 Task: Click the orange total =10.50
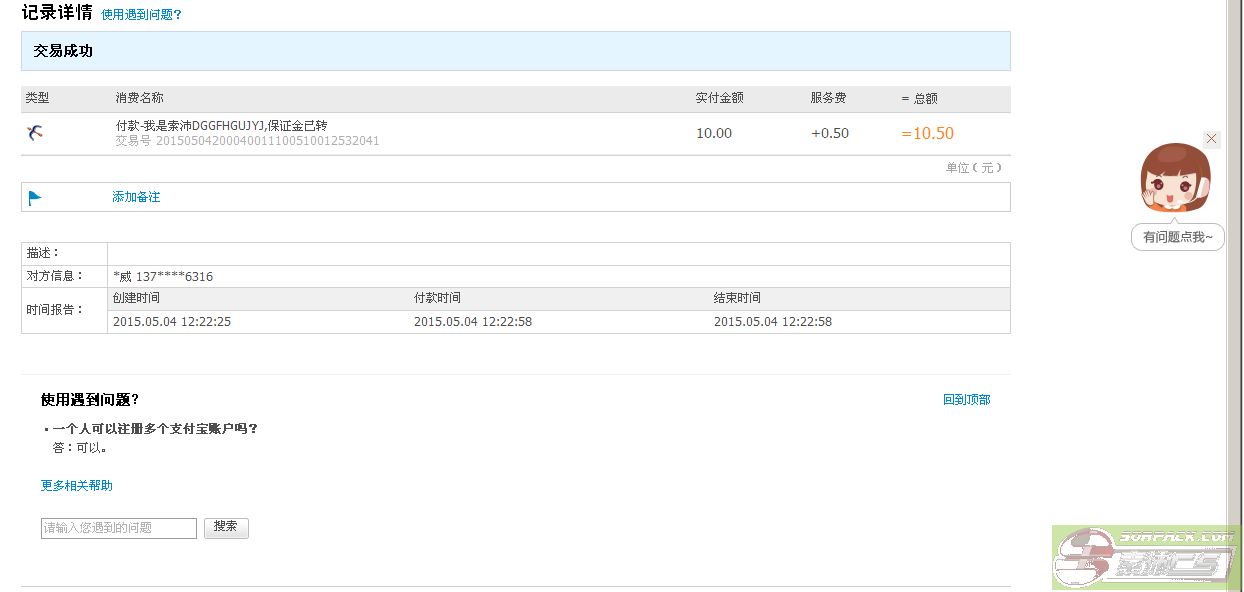pyautogui.click(x=927, y=133)
